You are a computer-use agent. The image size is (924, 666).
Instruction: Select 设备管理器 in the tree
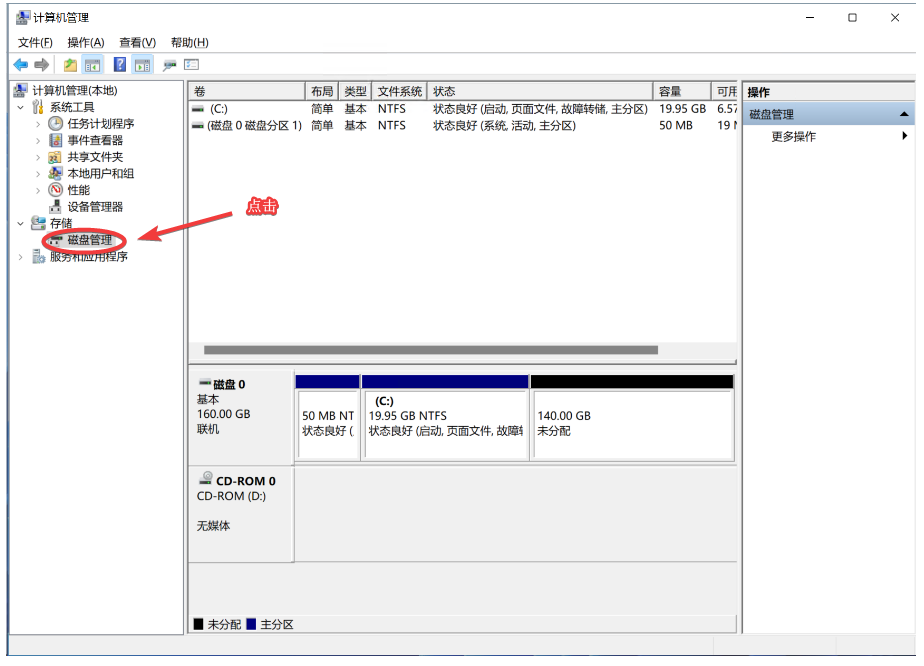click(95, 207)
